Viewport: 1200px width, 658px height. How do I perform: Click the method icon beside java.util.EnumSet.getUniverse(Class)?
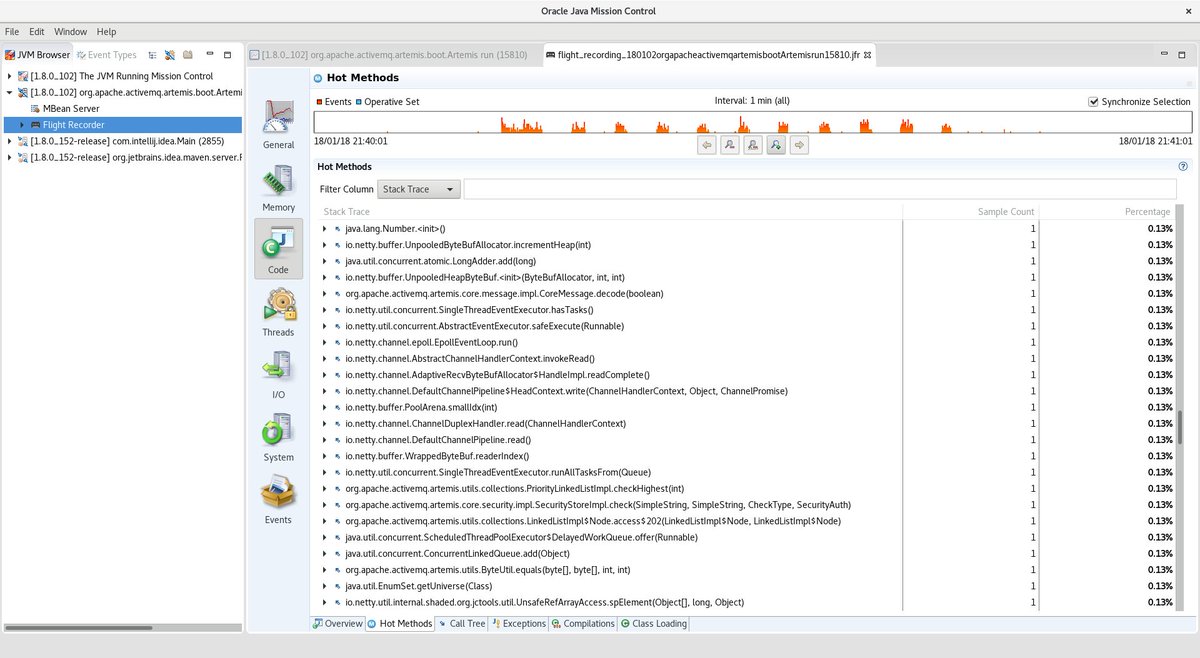[x=338, y=586]
